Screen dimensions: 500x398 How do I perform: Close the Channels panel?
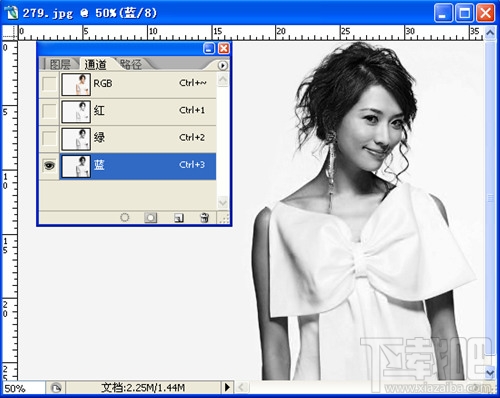point(224,49)
